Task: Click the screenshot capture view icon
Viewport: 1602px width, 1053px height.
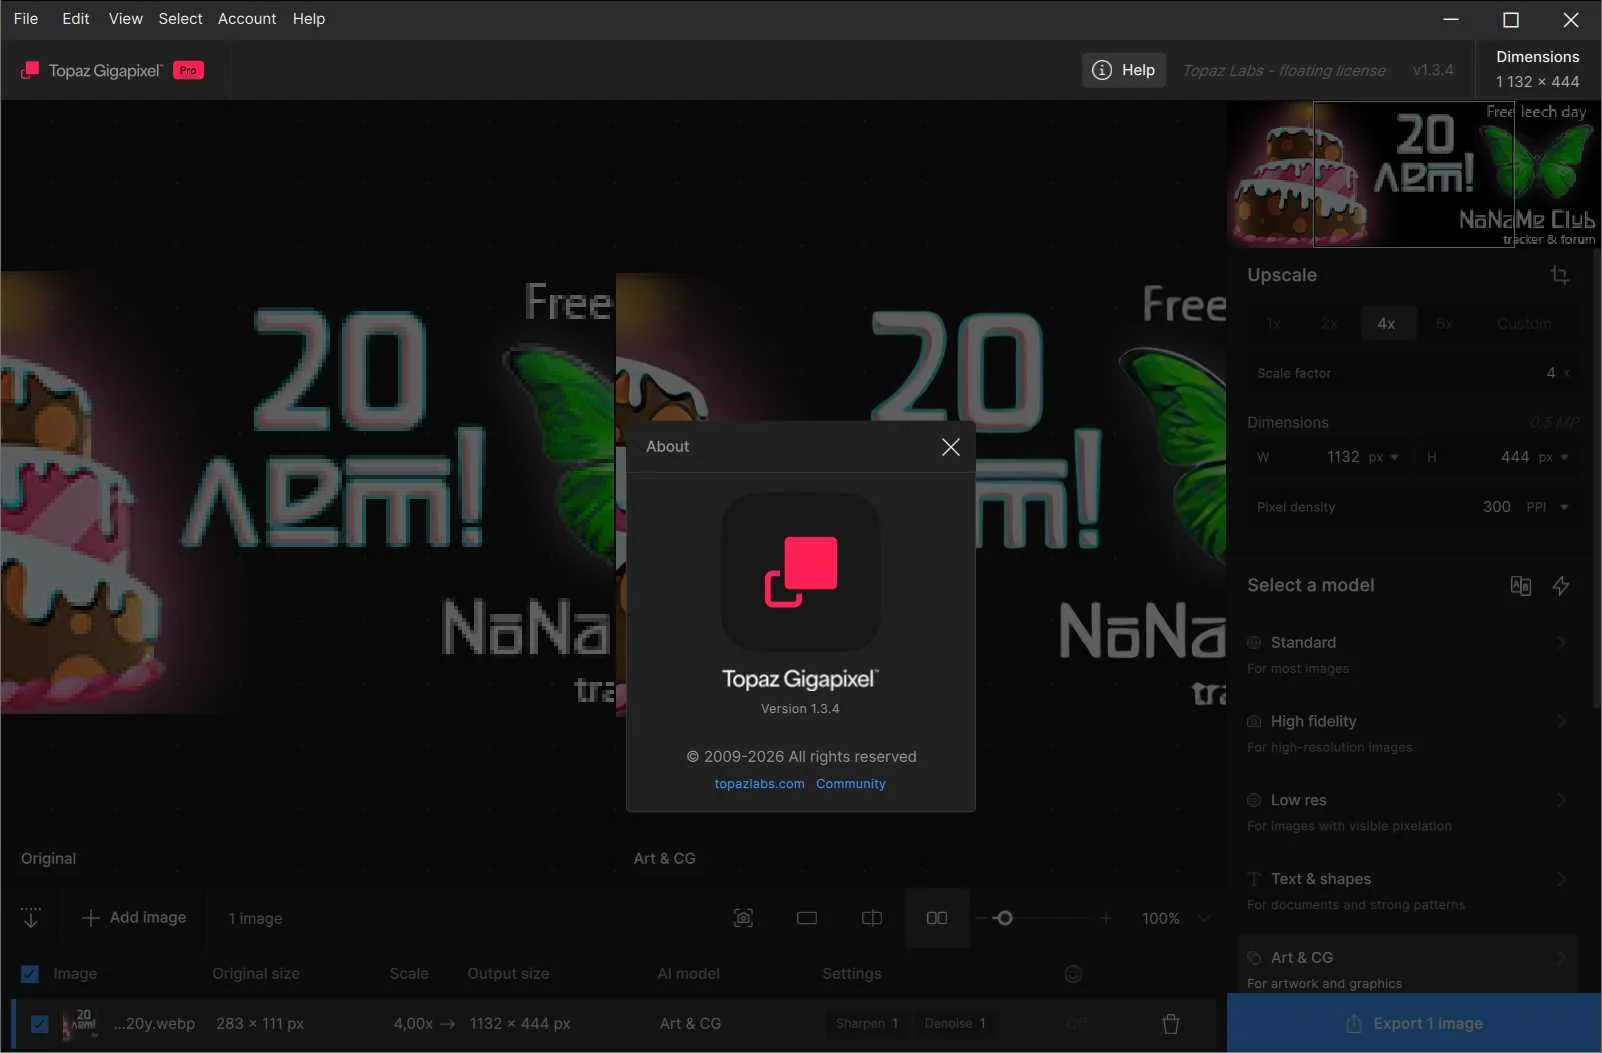Action: (x=743, y=918)
